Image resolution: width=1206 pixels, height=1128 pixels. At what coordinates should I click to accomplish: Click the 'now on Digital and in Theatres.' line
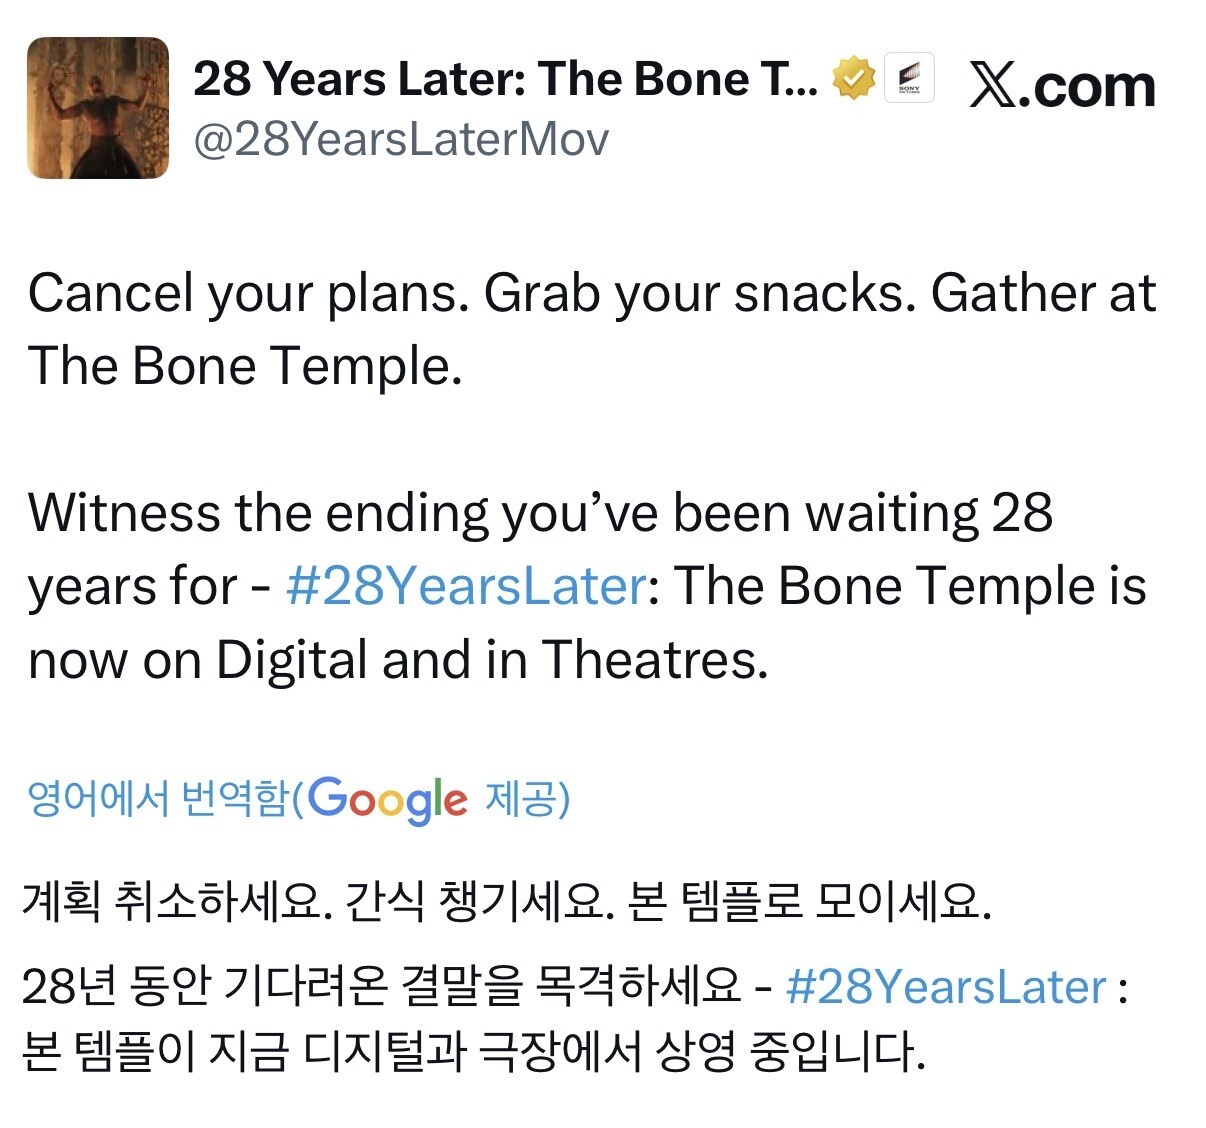[x=398, y=660]
